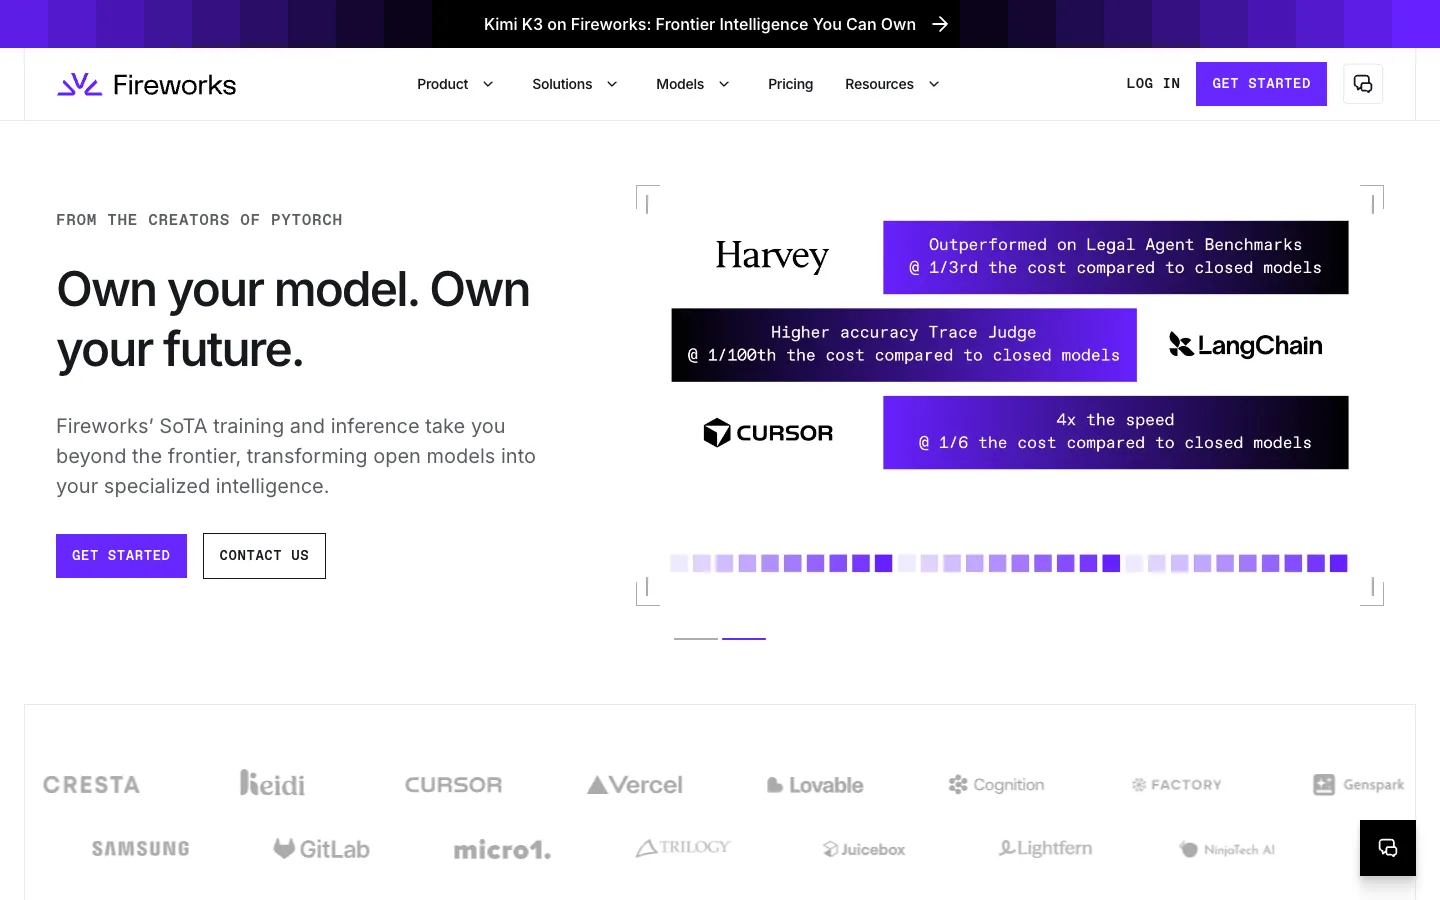Expand the Product menu chevron
The width and height of the screenshot is (1440, 900).
pos(488,84)
